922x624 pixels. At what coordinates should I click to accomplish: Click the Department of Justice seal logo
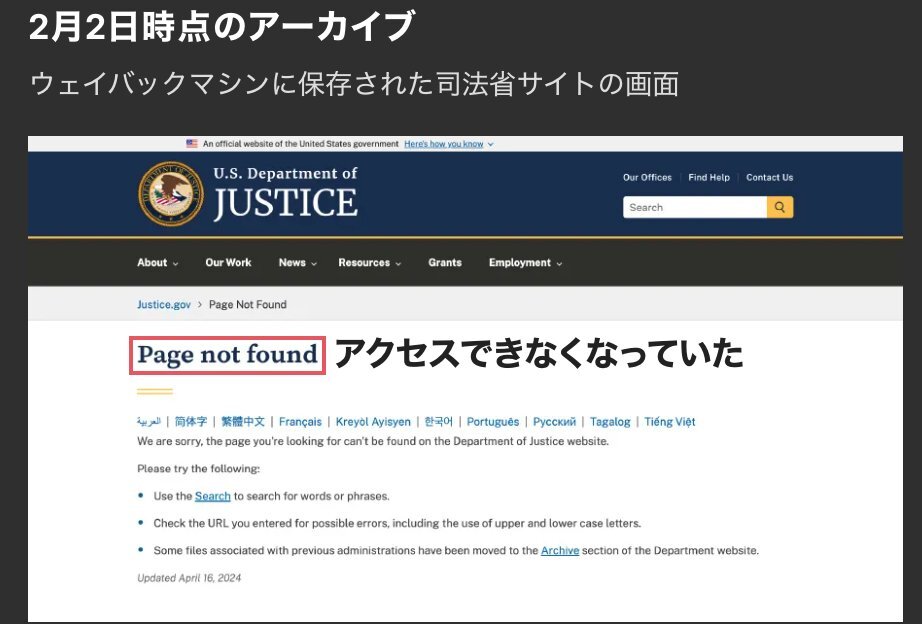pyautogui.click(x=171, y=193)
